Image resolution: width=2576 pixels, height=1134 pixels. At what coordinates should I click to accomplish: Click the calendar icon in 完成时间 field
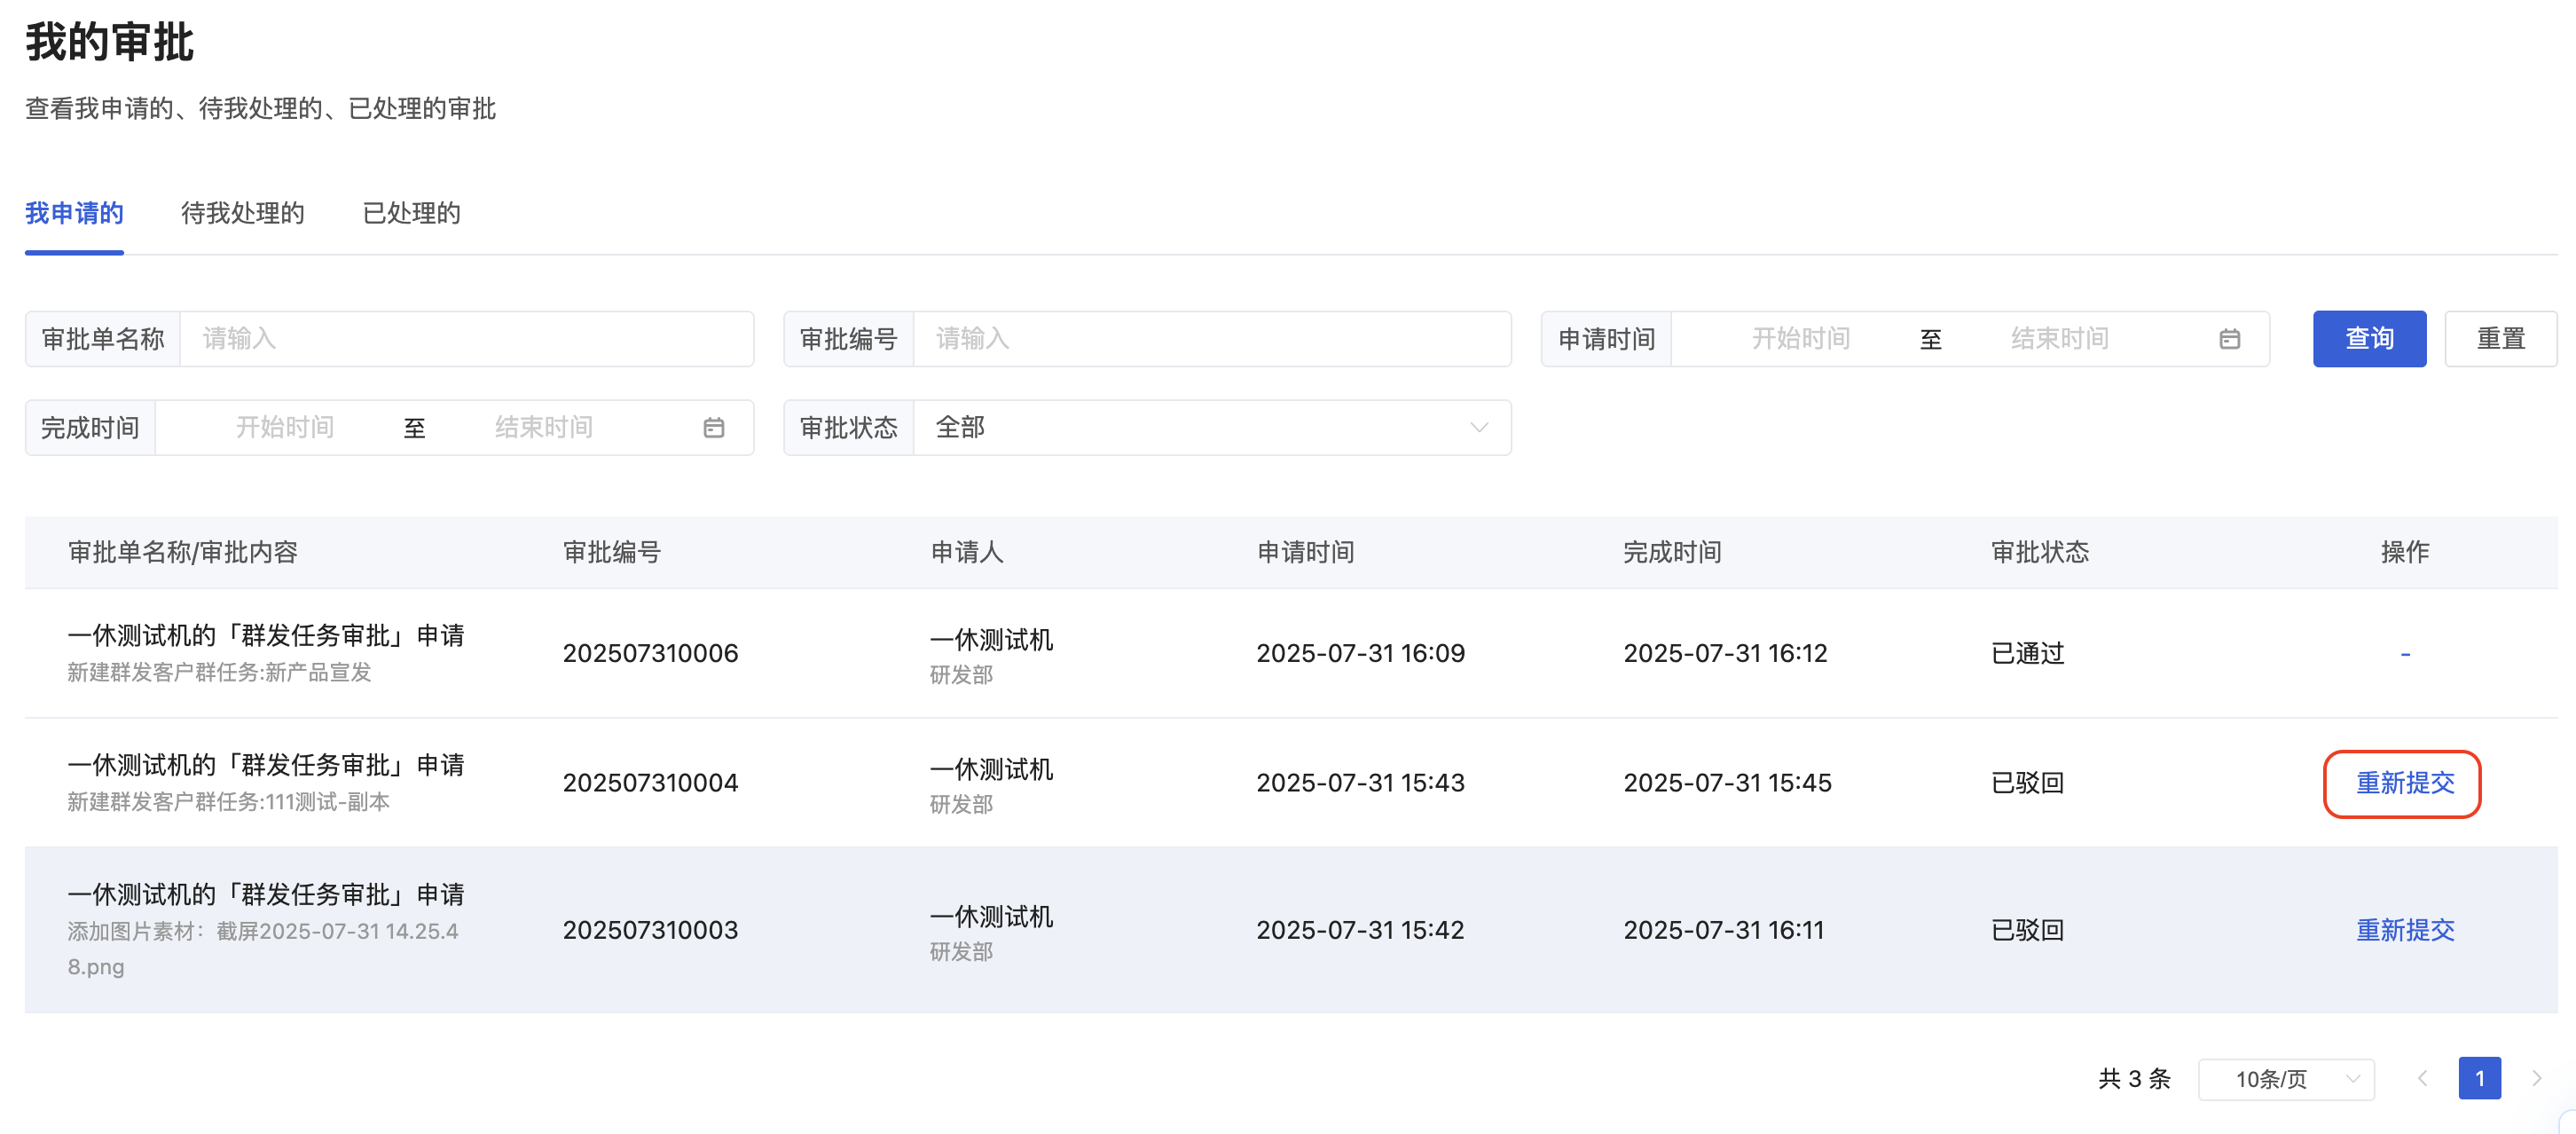tap(713, 428)
